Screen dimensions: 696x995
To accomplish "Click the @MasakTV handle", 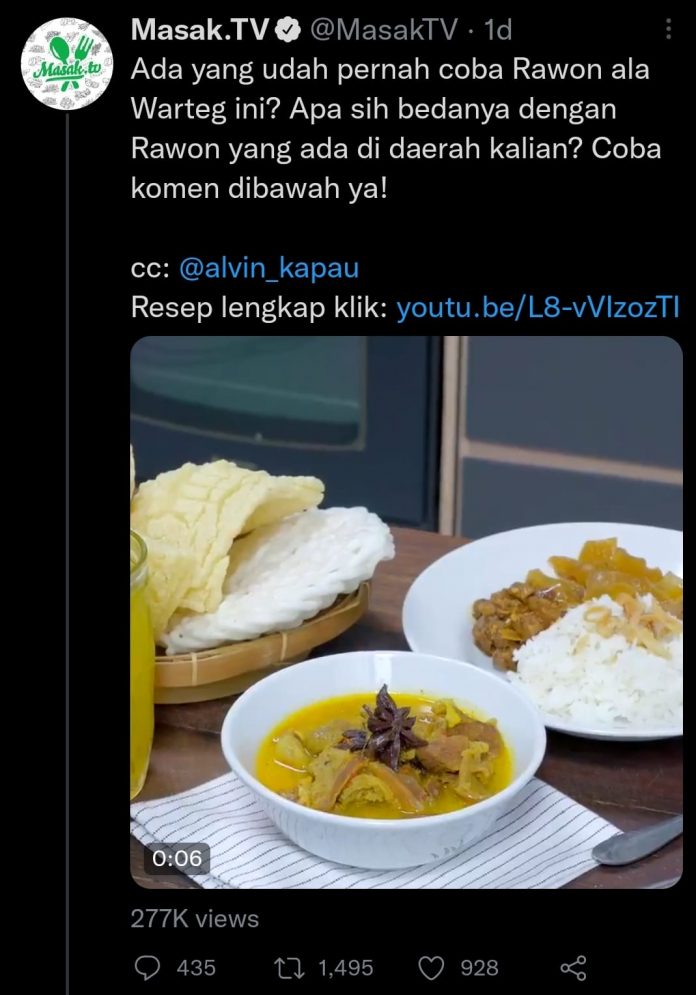I will (383, 30).
